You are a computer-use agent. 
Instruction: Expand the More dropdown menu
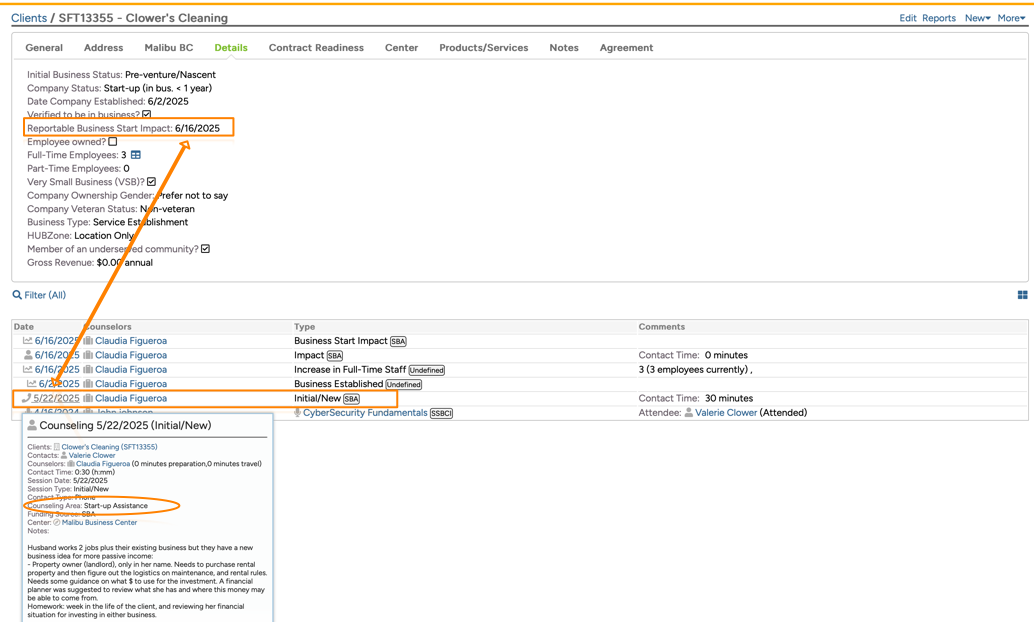1010,18
